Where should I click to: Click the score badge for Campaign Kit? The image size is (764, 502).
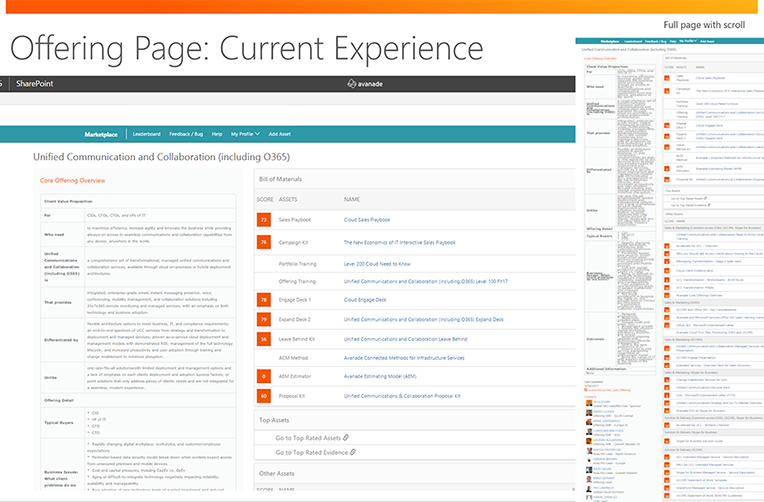click(264, 242)
